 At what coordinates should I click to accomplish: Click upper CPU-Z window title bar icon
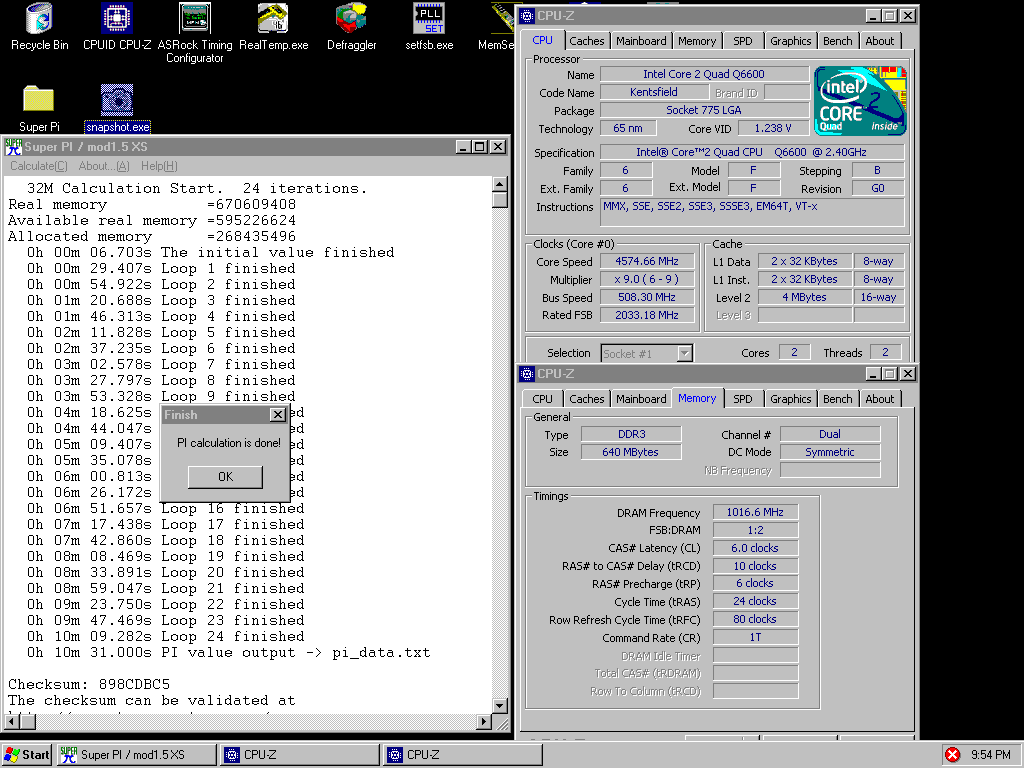[527, 16]
